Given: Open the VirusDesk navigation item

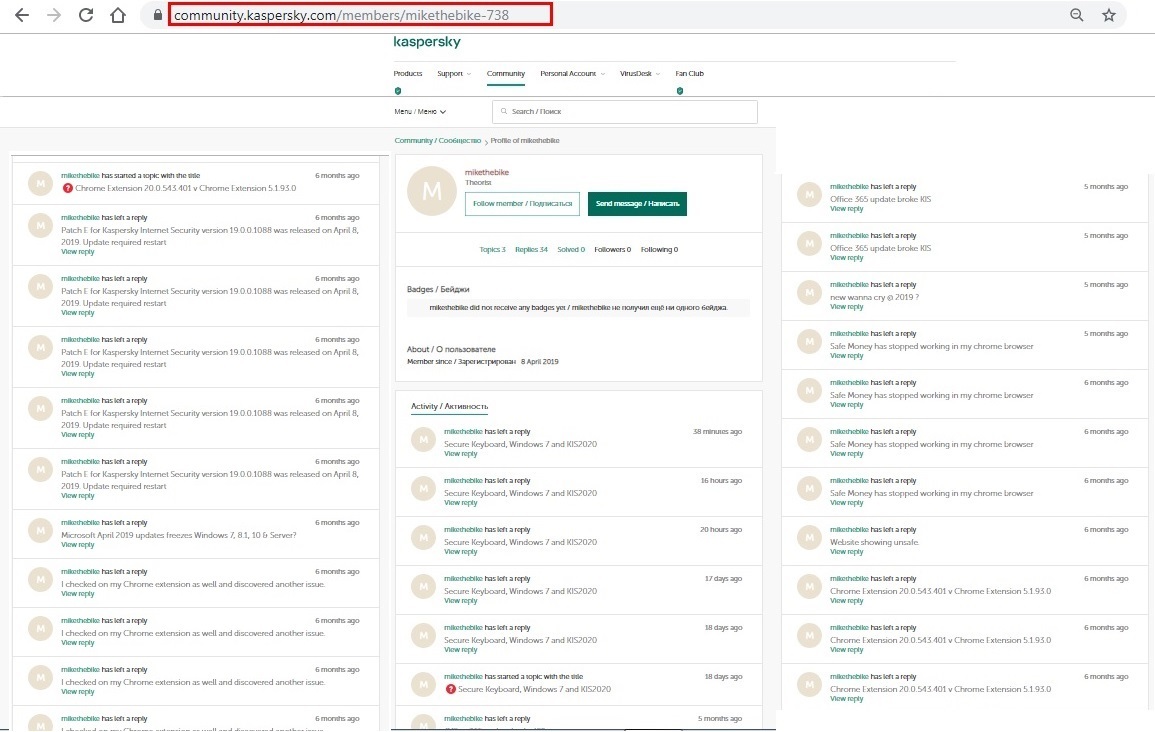Looking at the screenshot, I should coord(636,74).
